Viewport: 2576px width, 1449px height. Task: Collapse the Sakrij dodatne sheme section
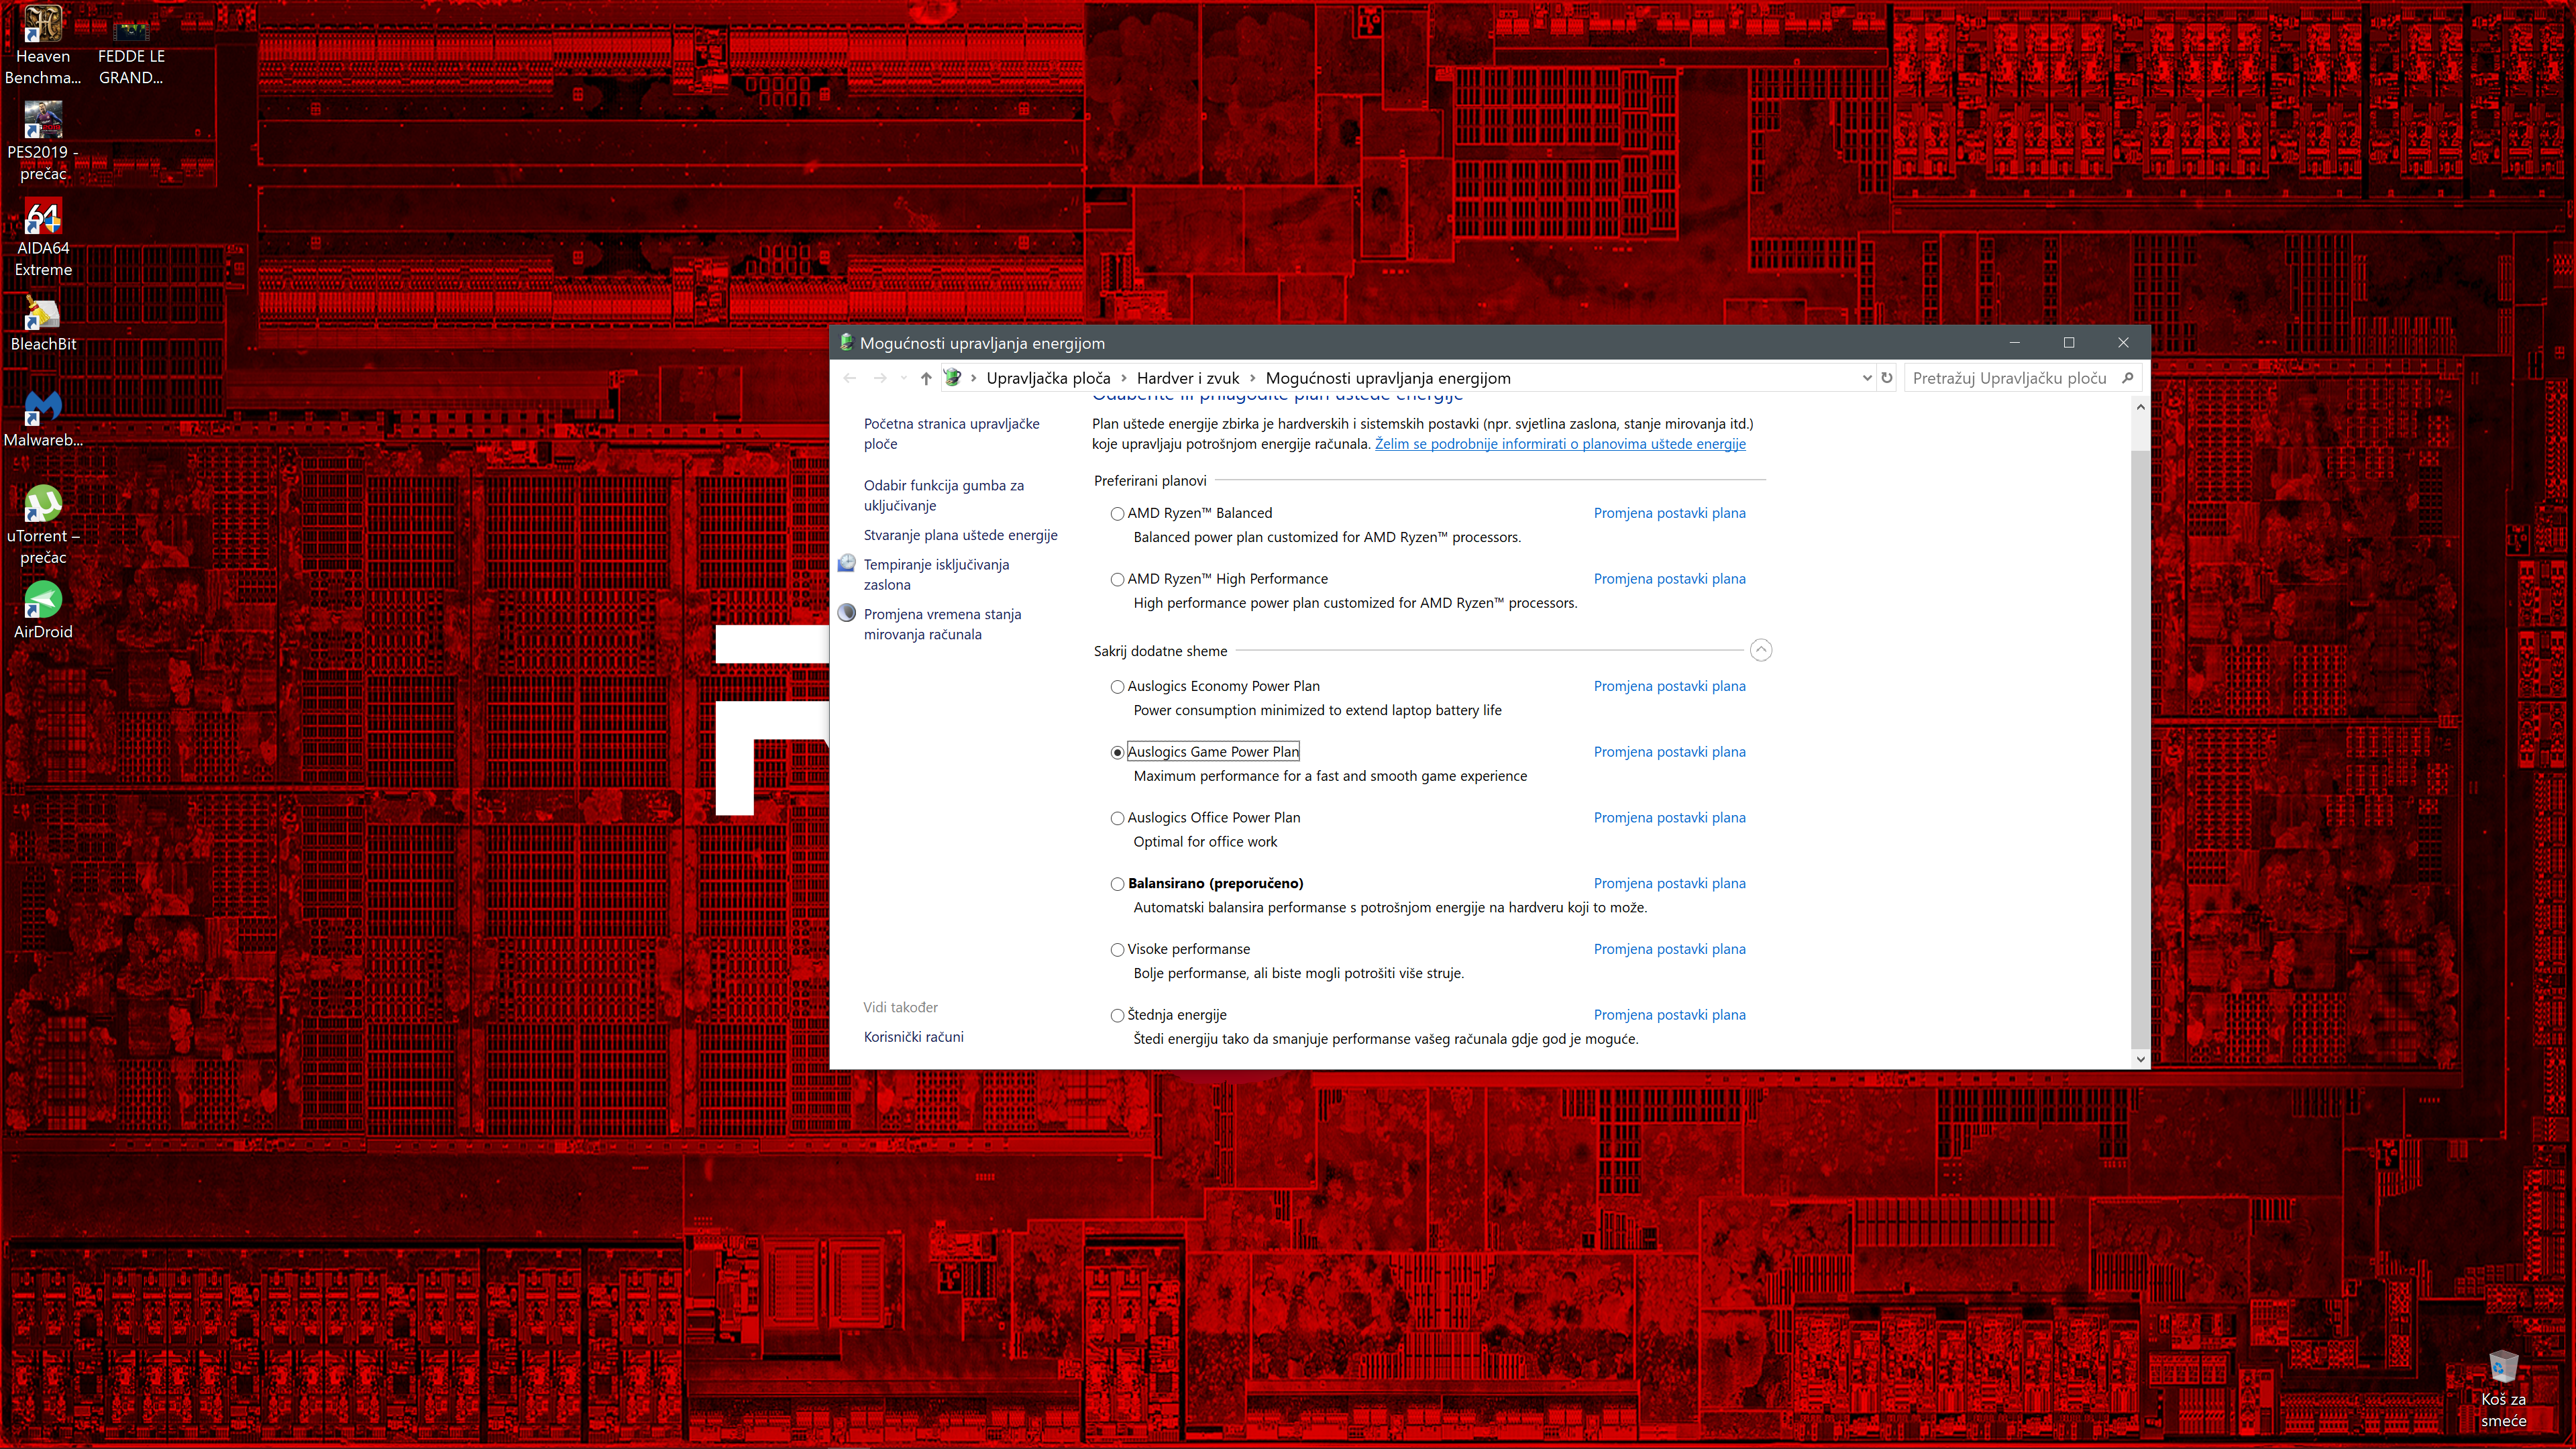[1761, 651]
